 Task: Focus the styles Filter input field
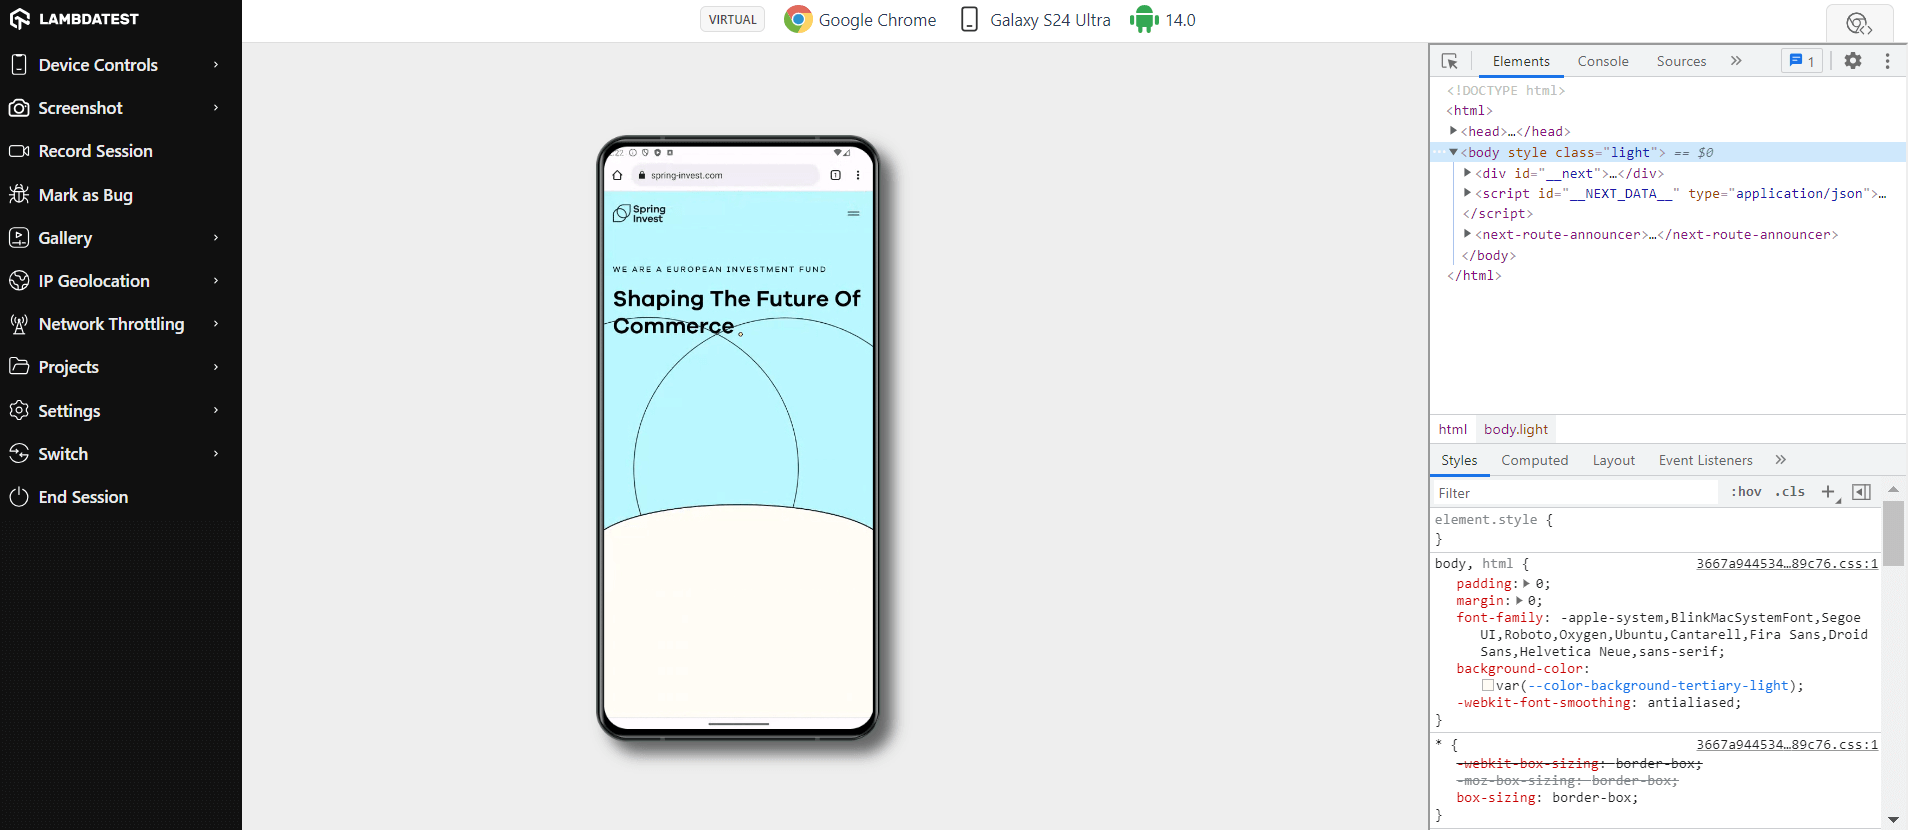pyautogui.click(x=1574, y=493)
